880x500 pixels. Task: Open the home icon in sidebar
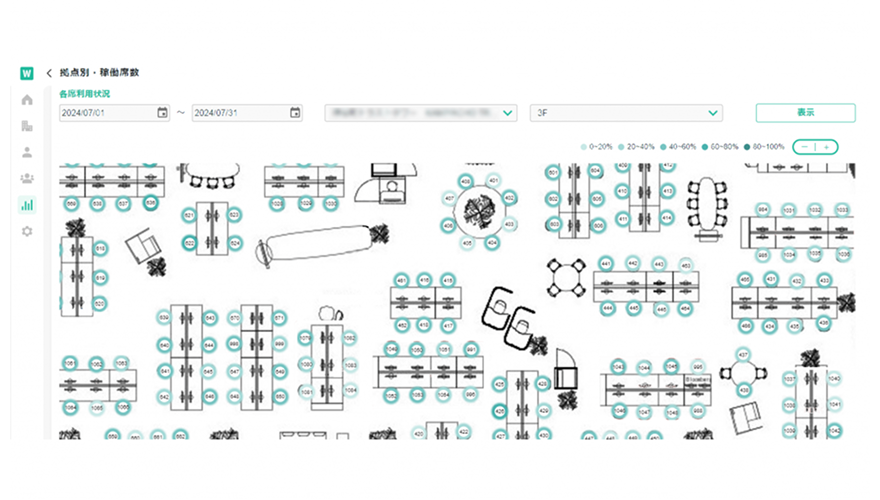point(27,100)
